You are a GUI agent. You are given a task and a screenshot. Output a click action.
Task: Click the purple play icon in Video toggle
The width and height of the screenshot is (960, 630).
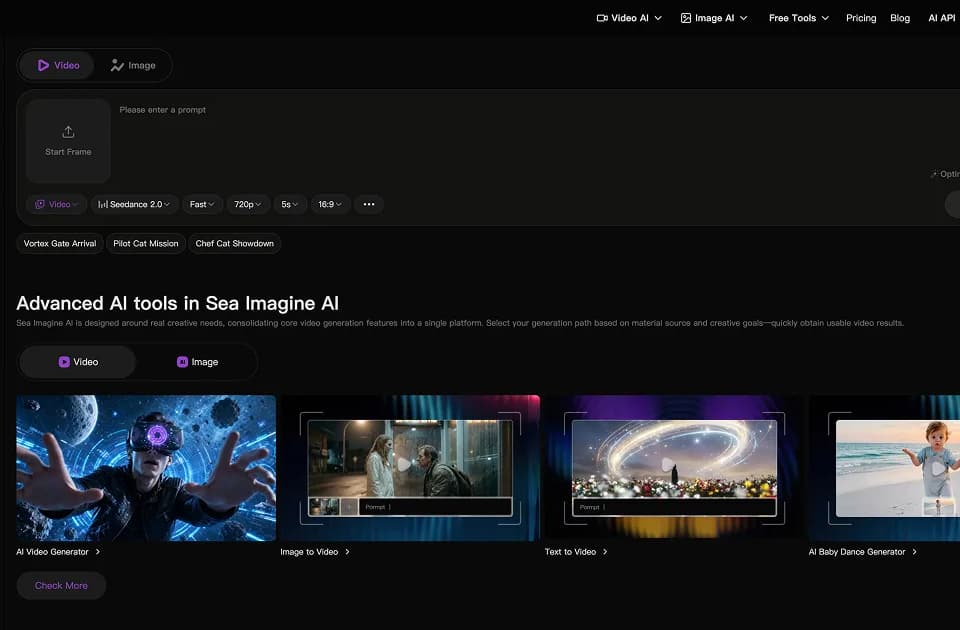(x=64, y=362)
